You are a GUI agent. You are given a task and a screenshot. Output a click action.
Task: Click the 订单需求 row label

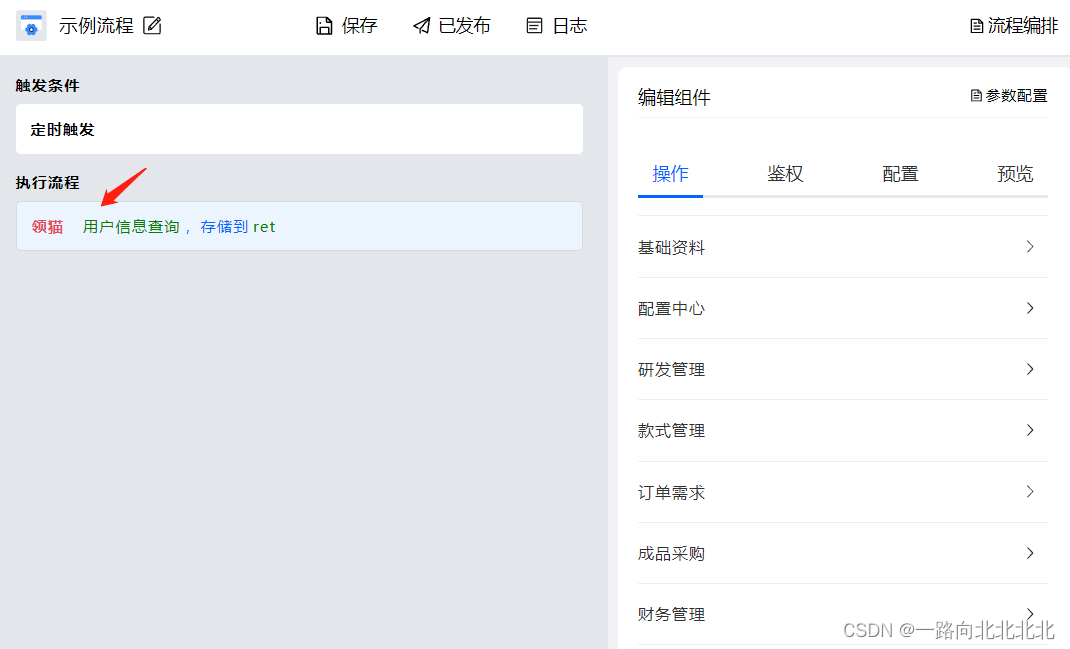671,492
